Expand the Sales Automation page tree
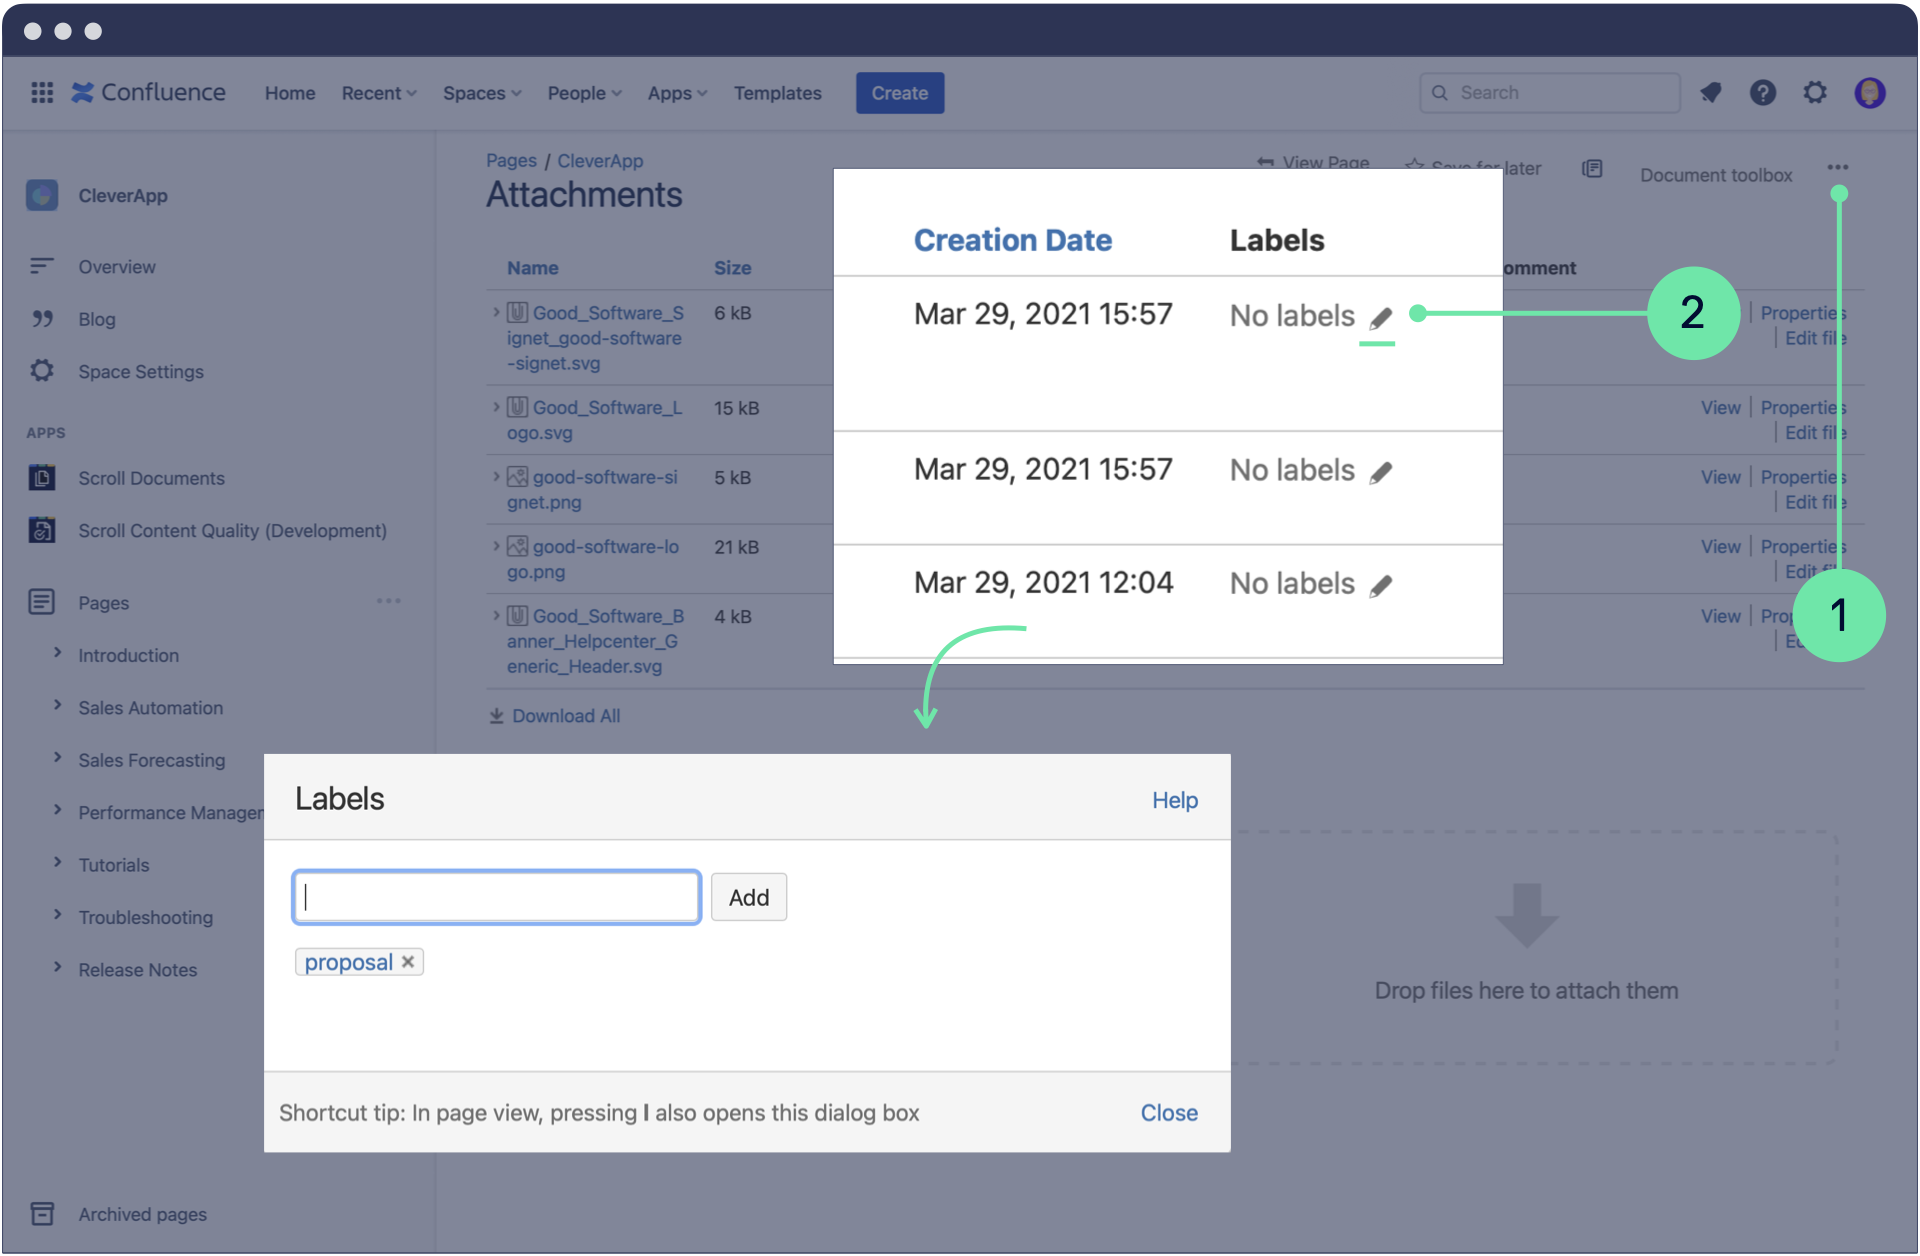This screenshot has height=1256, width=1920. click(x=58, y=706)
